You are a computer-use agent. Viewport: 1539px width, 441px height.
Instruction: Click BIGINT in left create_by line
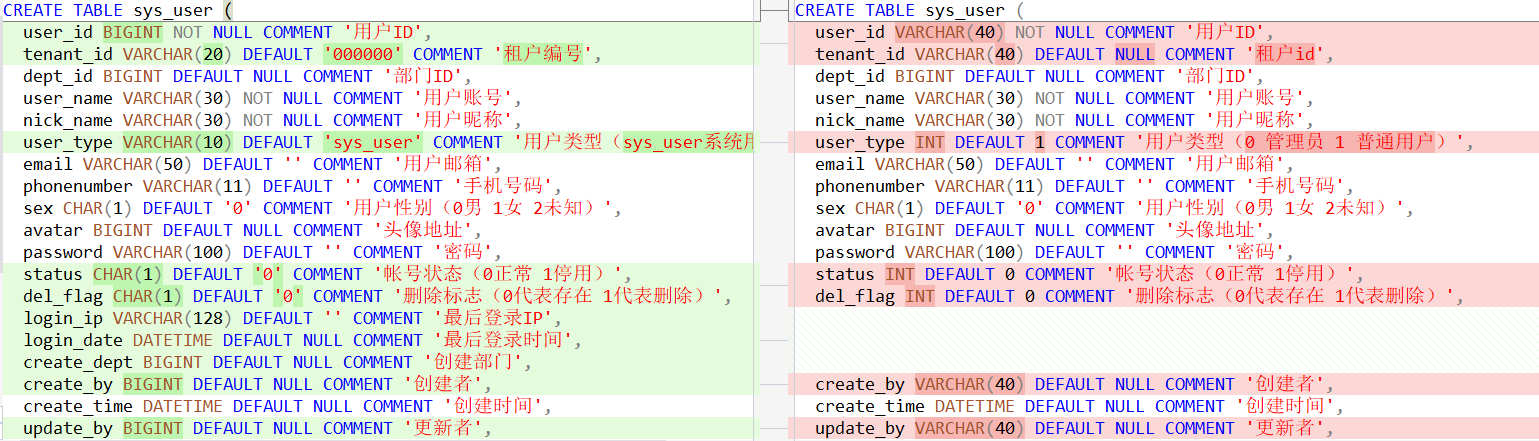[x=153, y=384]
